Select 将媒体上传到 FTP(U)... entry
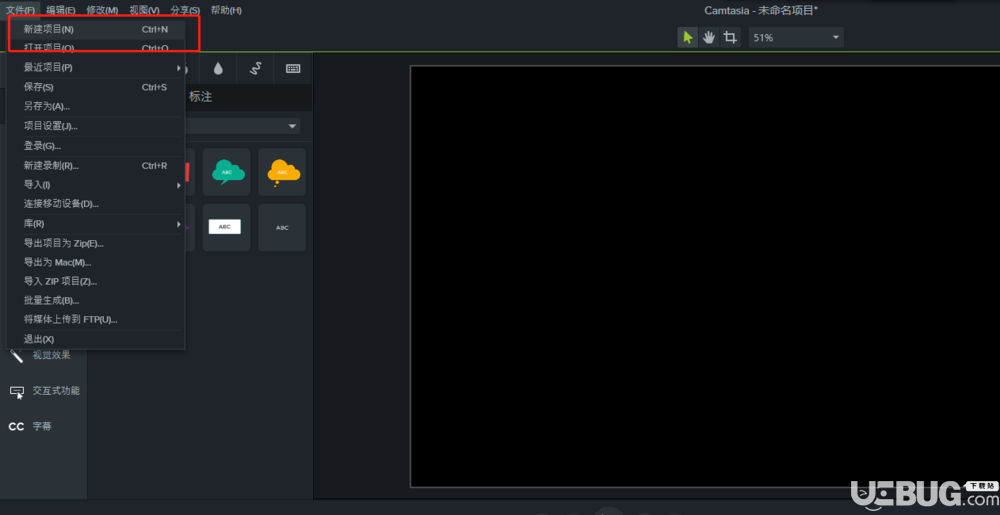This screenshot has width=1000, height=515. click(x=96, y=320)
